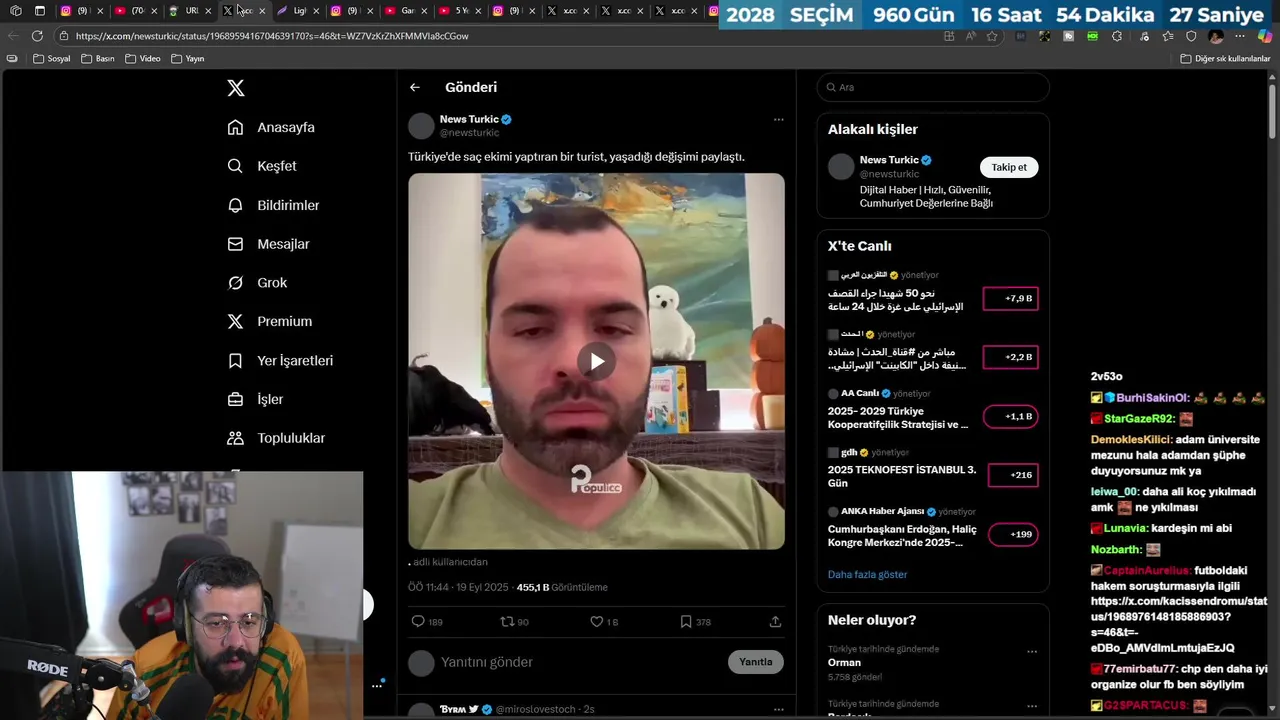Image resolution: width=1280 pixels, height=720 pixels.
Task: Click the open-app icon in the address bar
Action: click(x=949, y=36)
